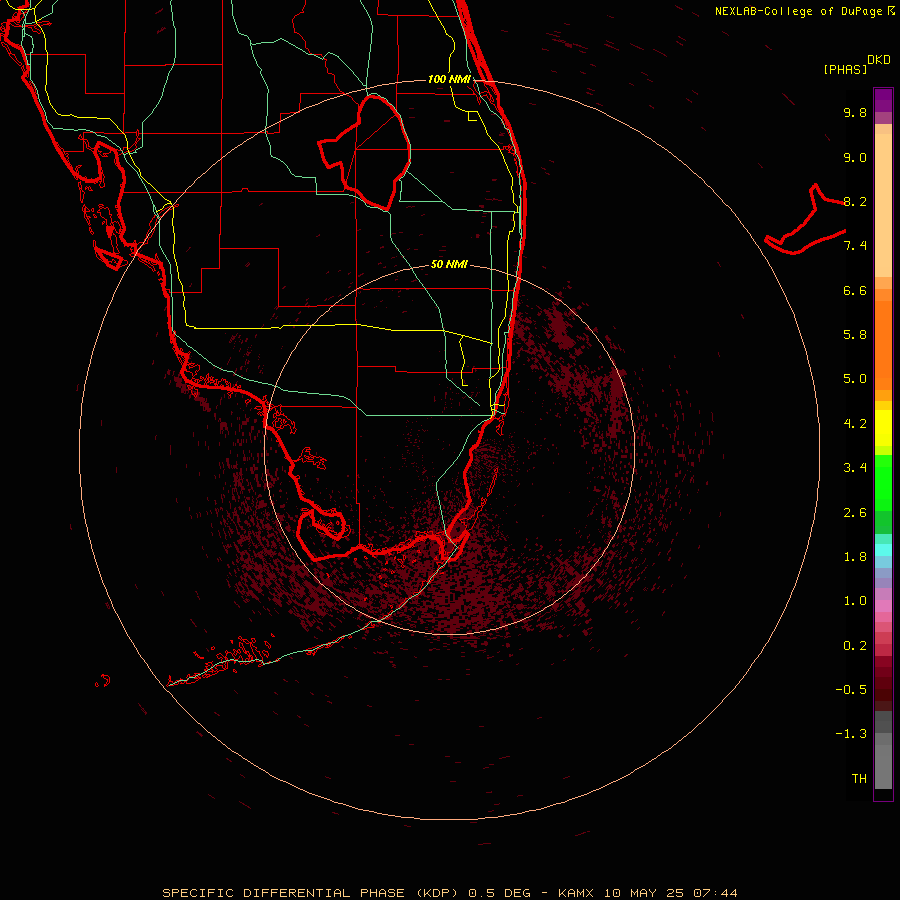
Task: Click the Bahamas island outline at right
Action: [x=805, y=219]
